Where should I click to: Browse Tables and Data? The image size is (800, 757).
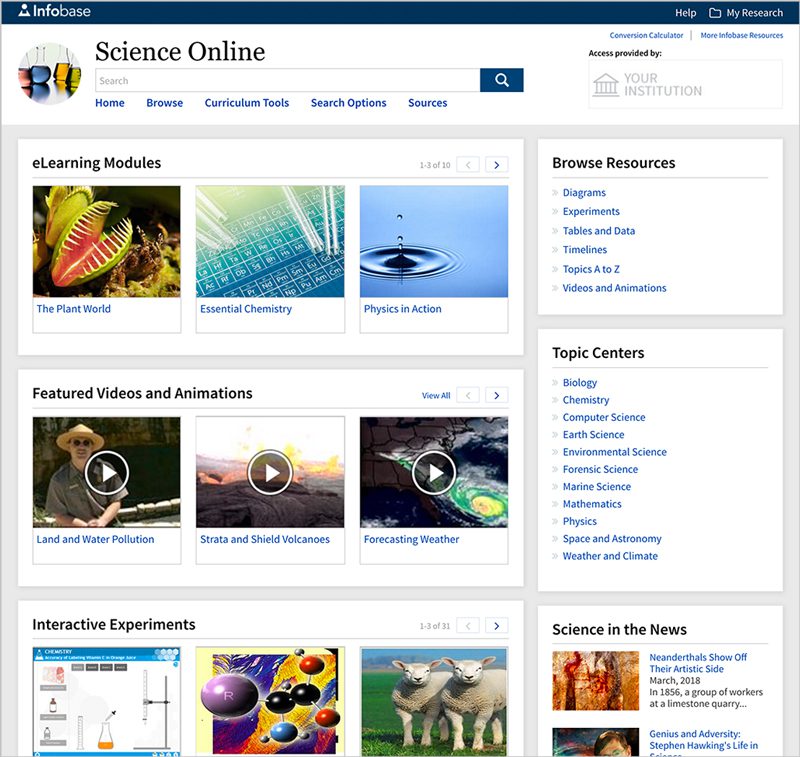[598, 231]
